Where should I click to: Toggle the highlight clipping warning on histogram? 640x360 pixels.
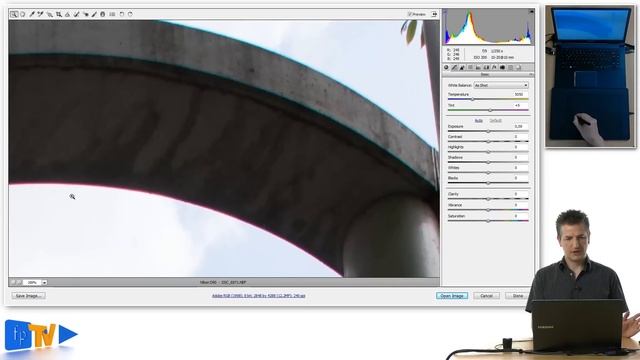(x=531, y=12)
